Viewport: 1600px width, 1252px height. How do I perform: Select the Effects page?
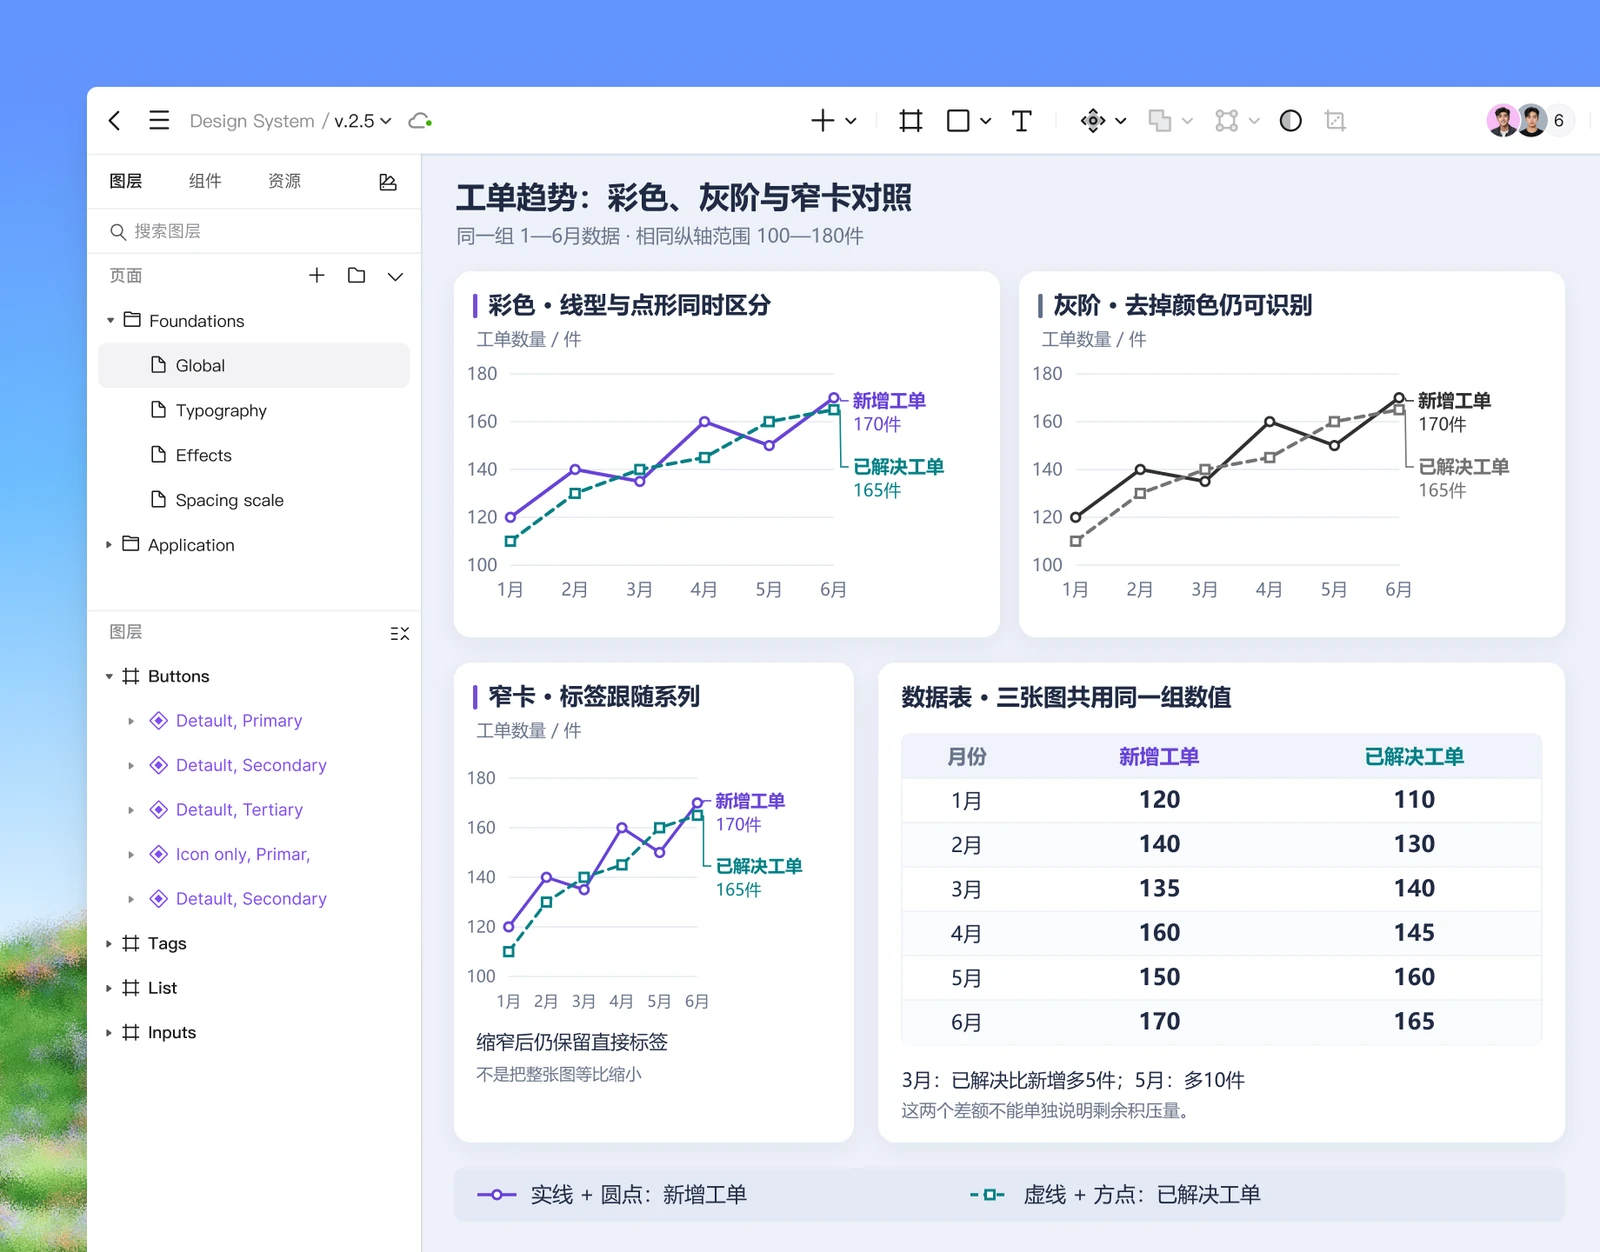click(254, 455)
